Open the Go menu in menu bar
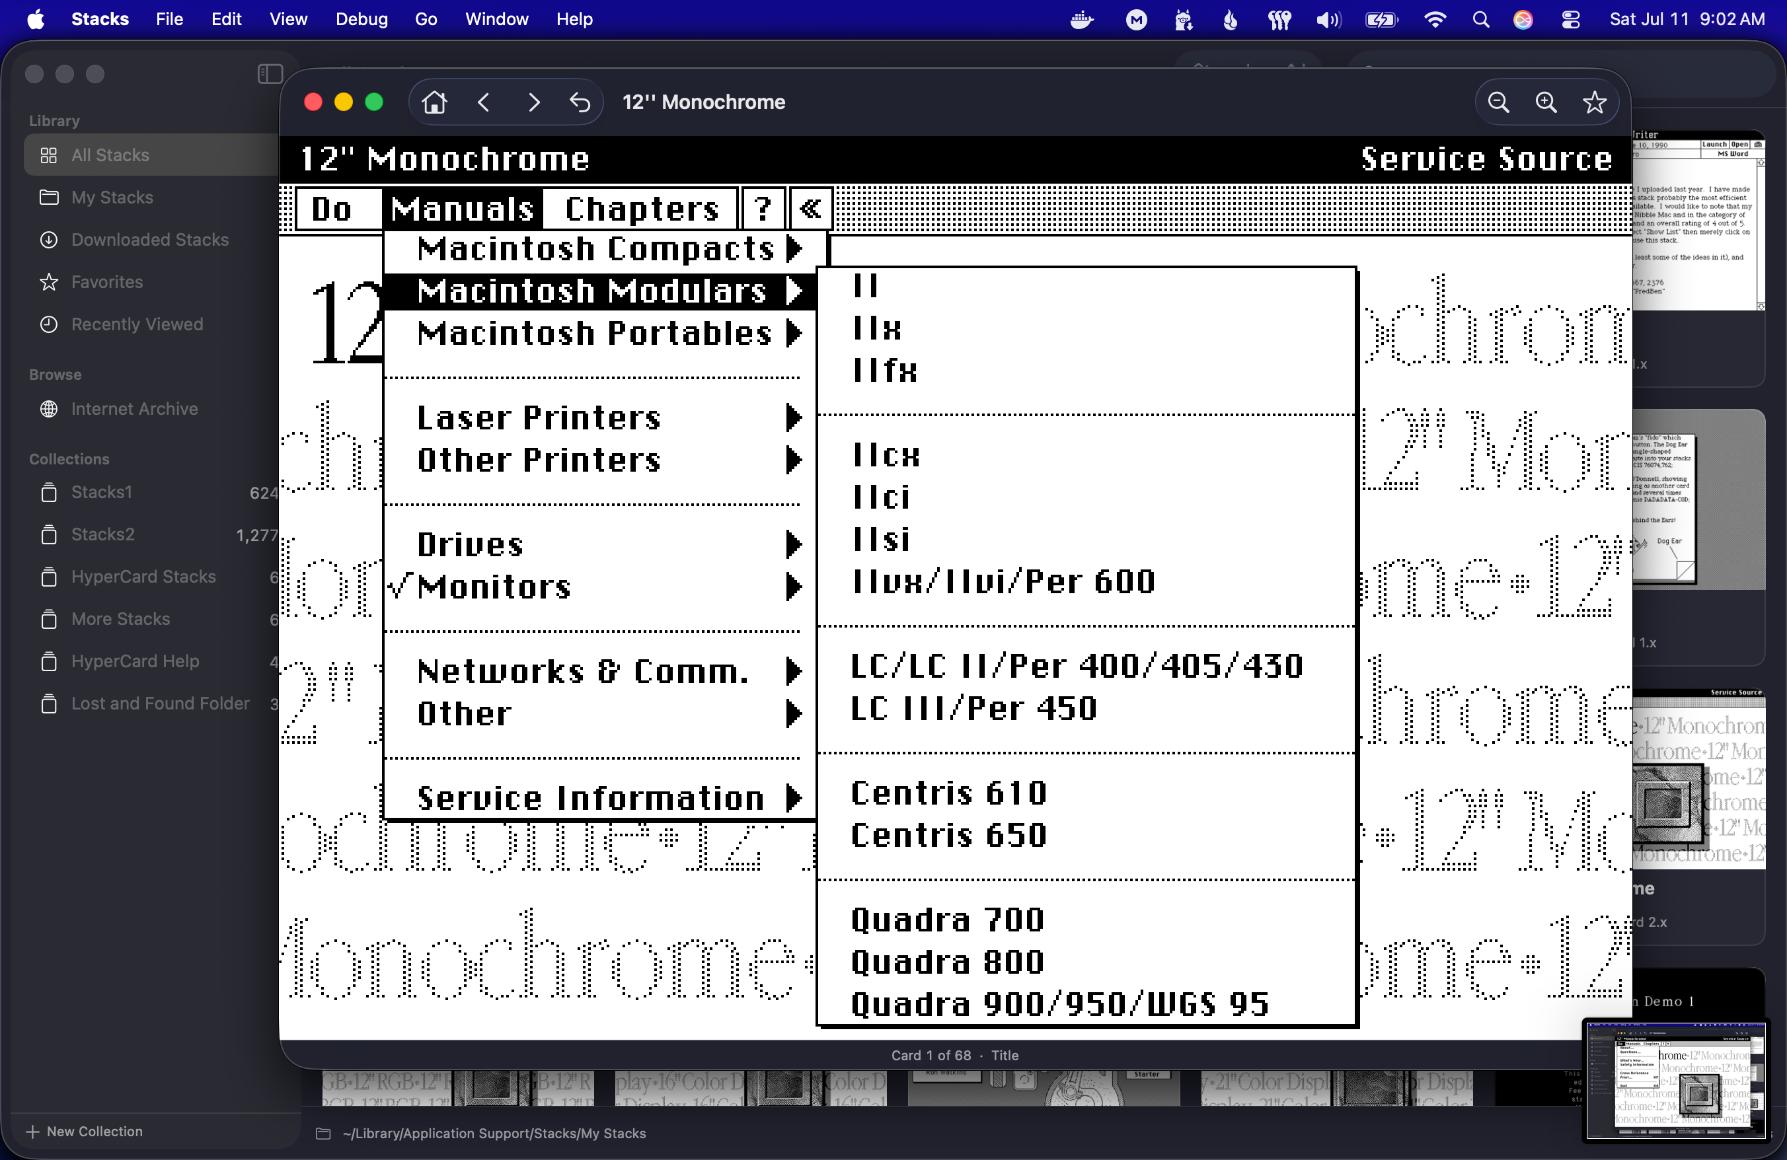 (426, 19)
